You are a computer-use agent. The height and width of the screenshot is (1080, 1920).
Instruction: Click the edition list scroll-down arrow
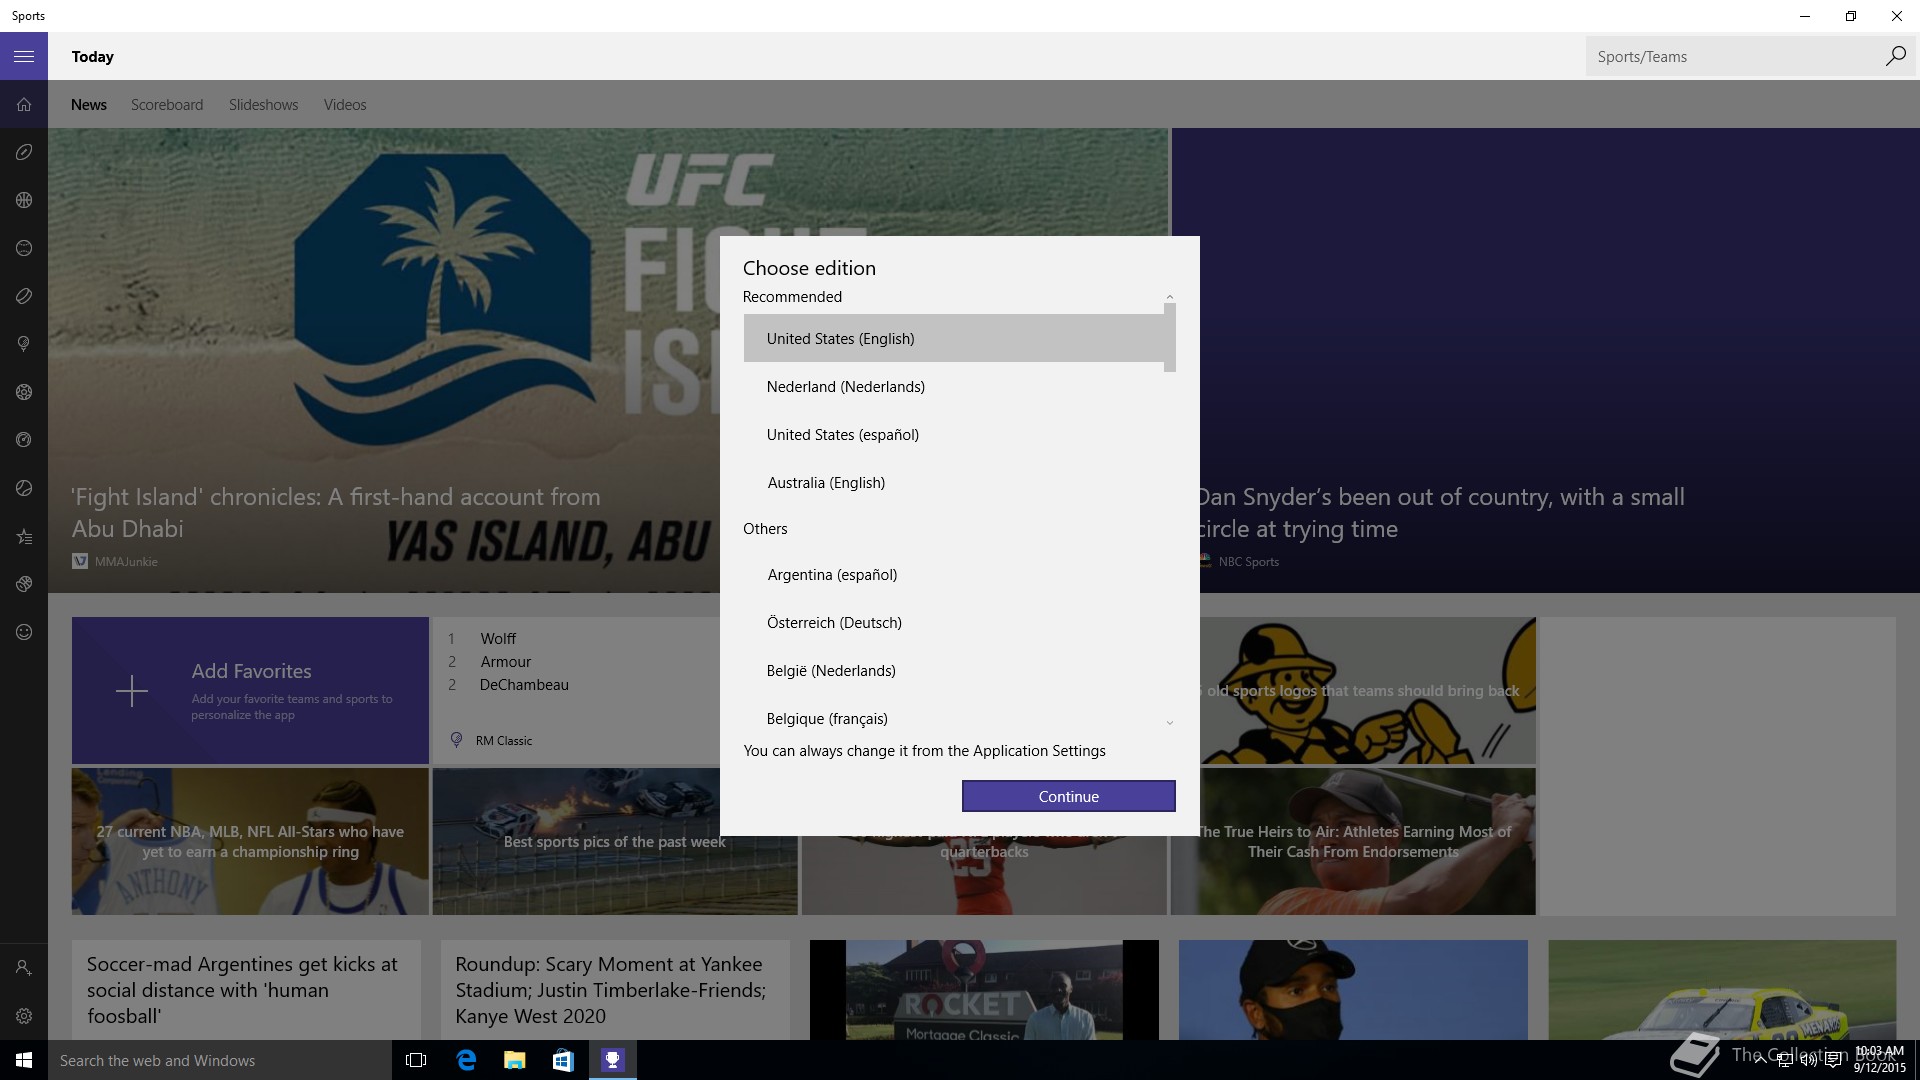point(1170,722)
